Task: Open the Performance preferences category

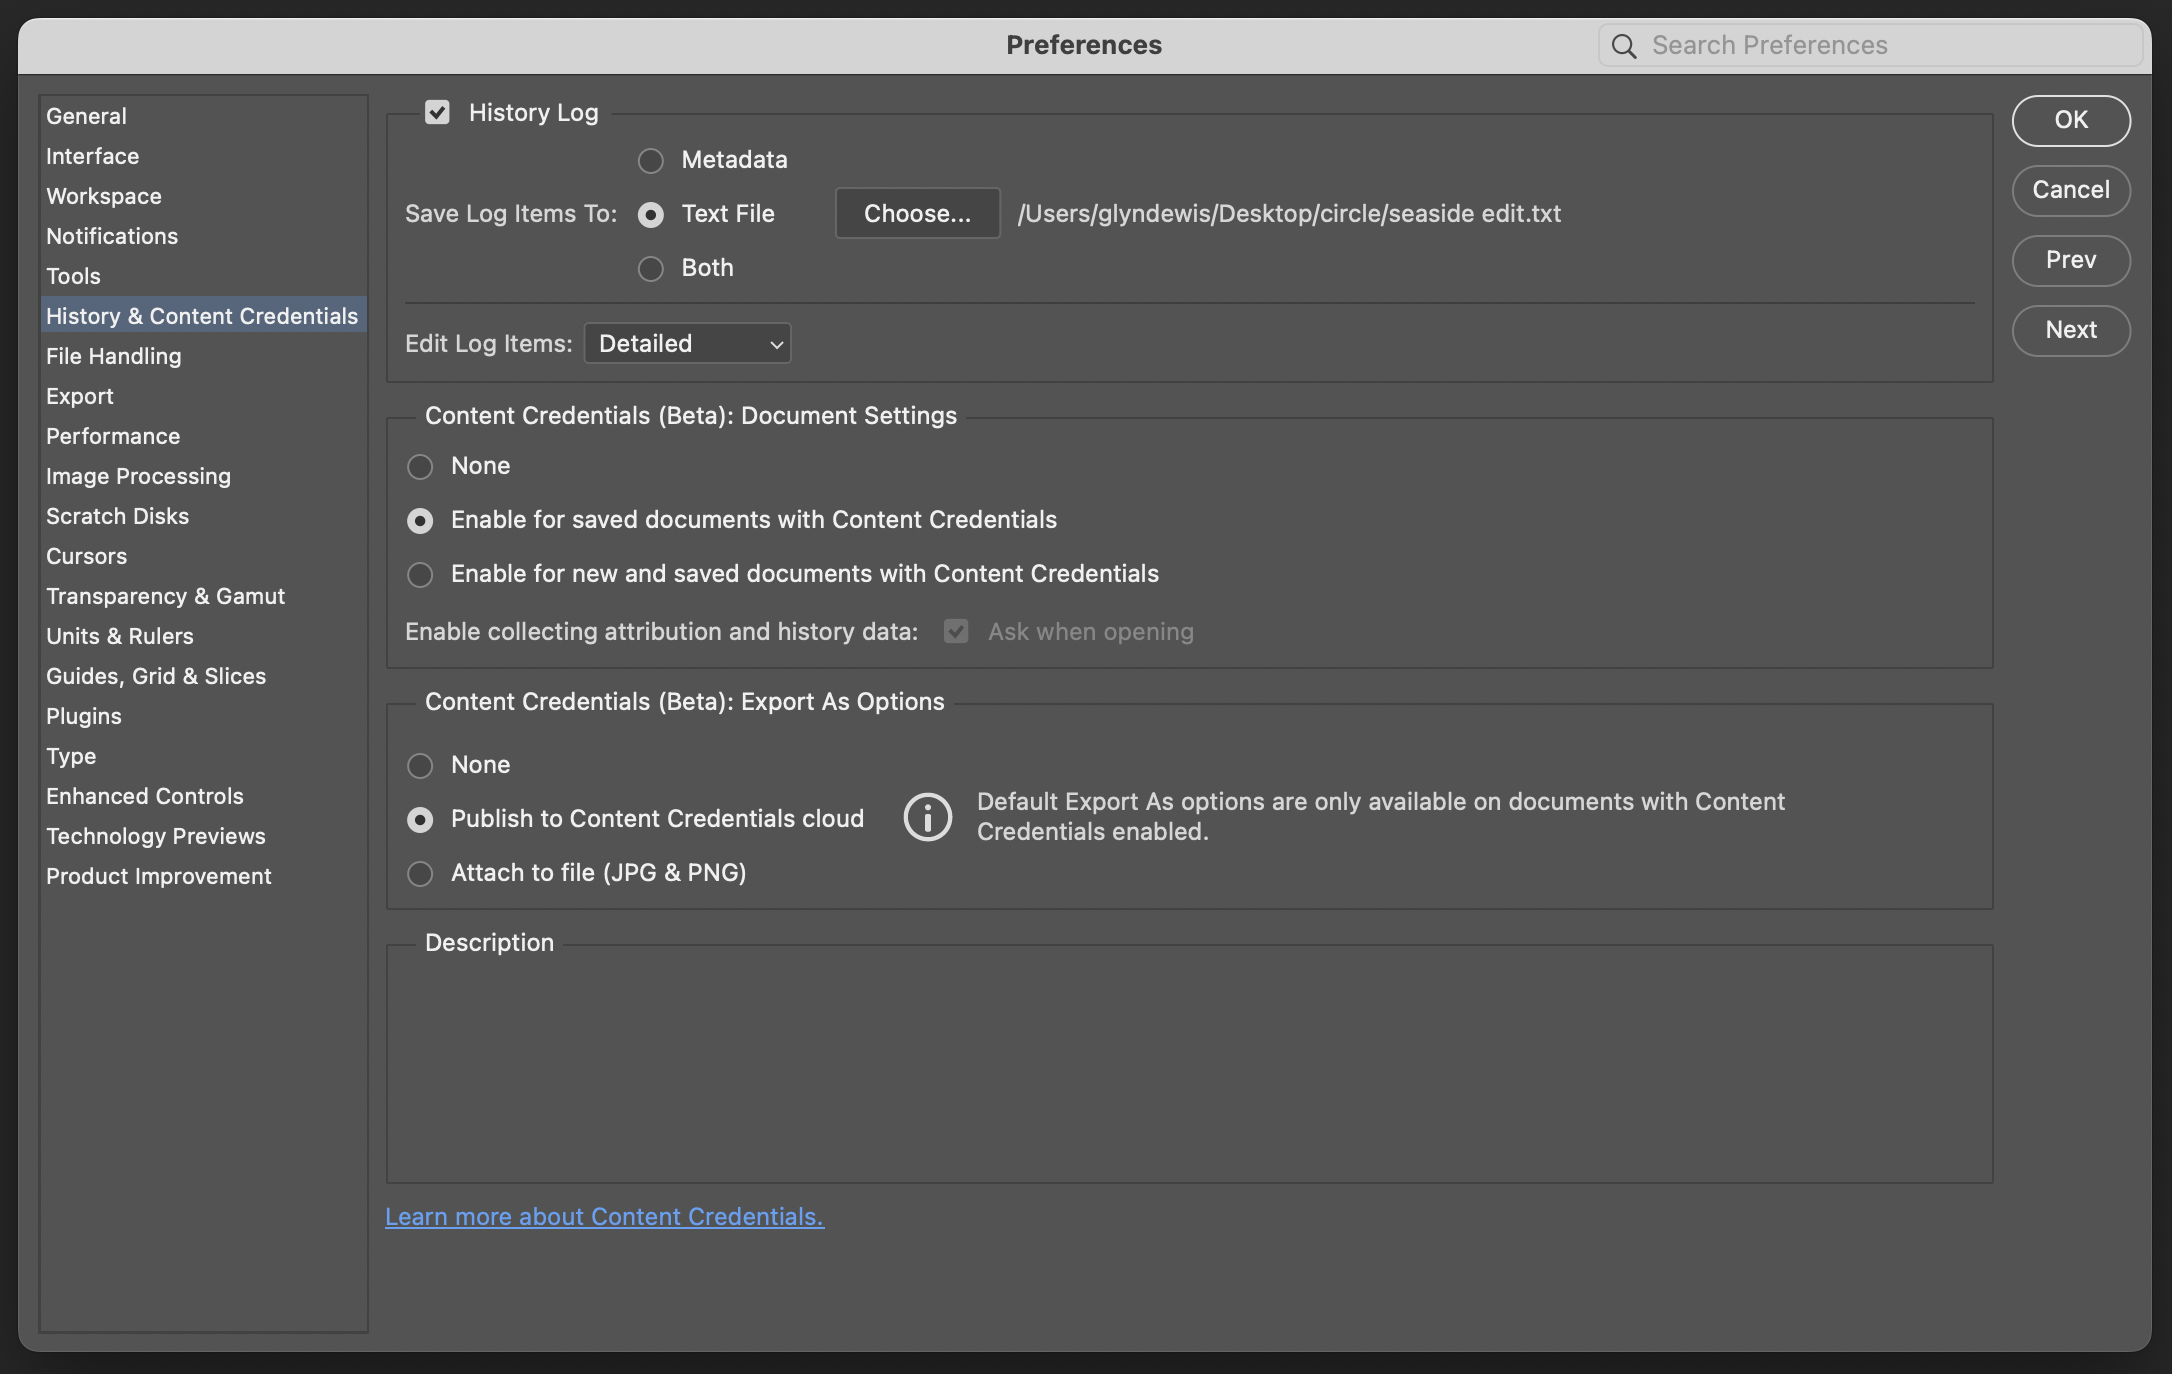Action: (x=113, y=436)
